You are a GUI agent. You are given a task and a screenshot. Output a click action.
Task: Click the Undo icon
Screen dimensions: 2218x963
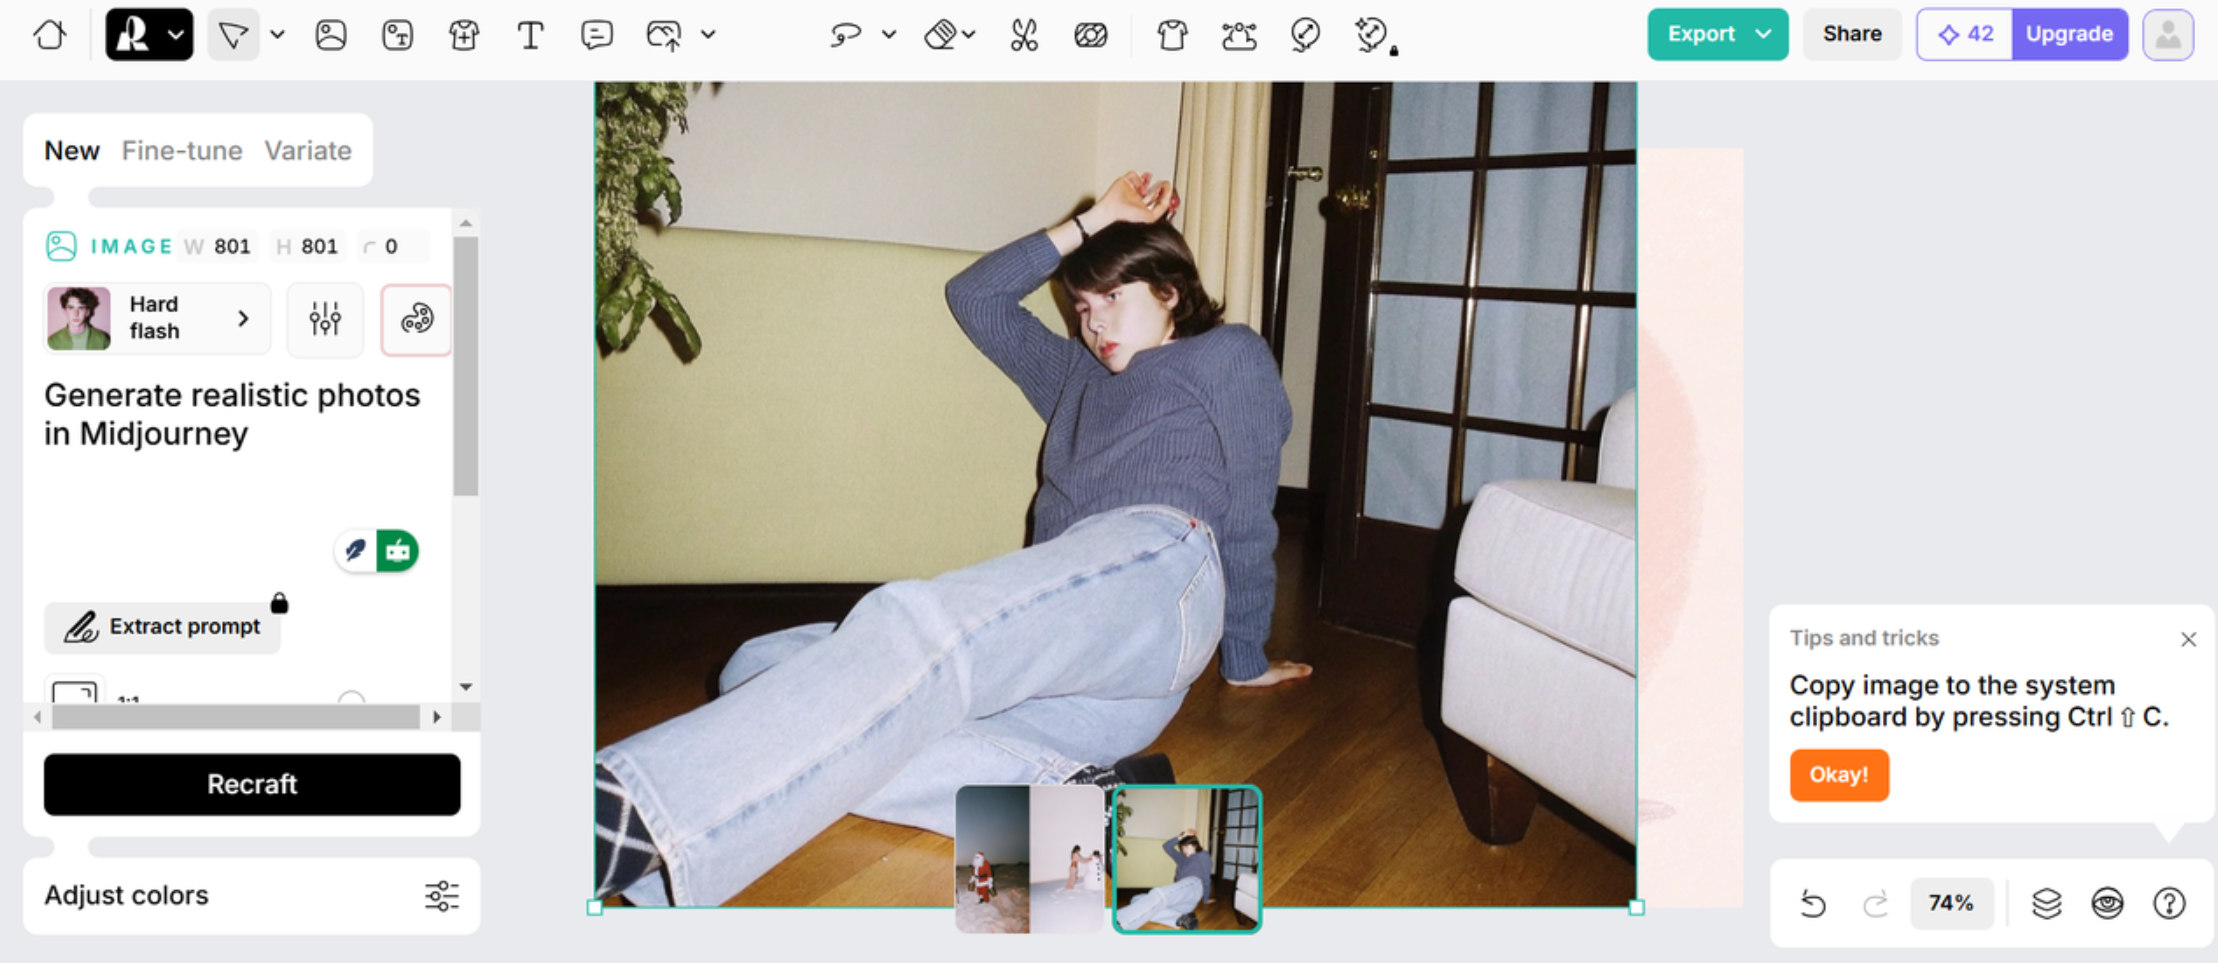coord(1815,903)
